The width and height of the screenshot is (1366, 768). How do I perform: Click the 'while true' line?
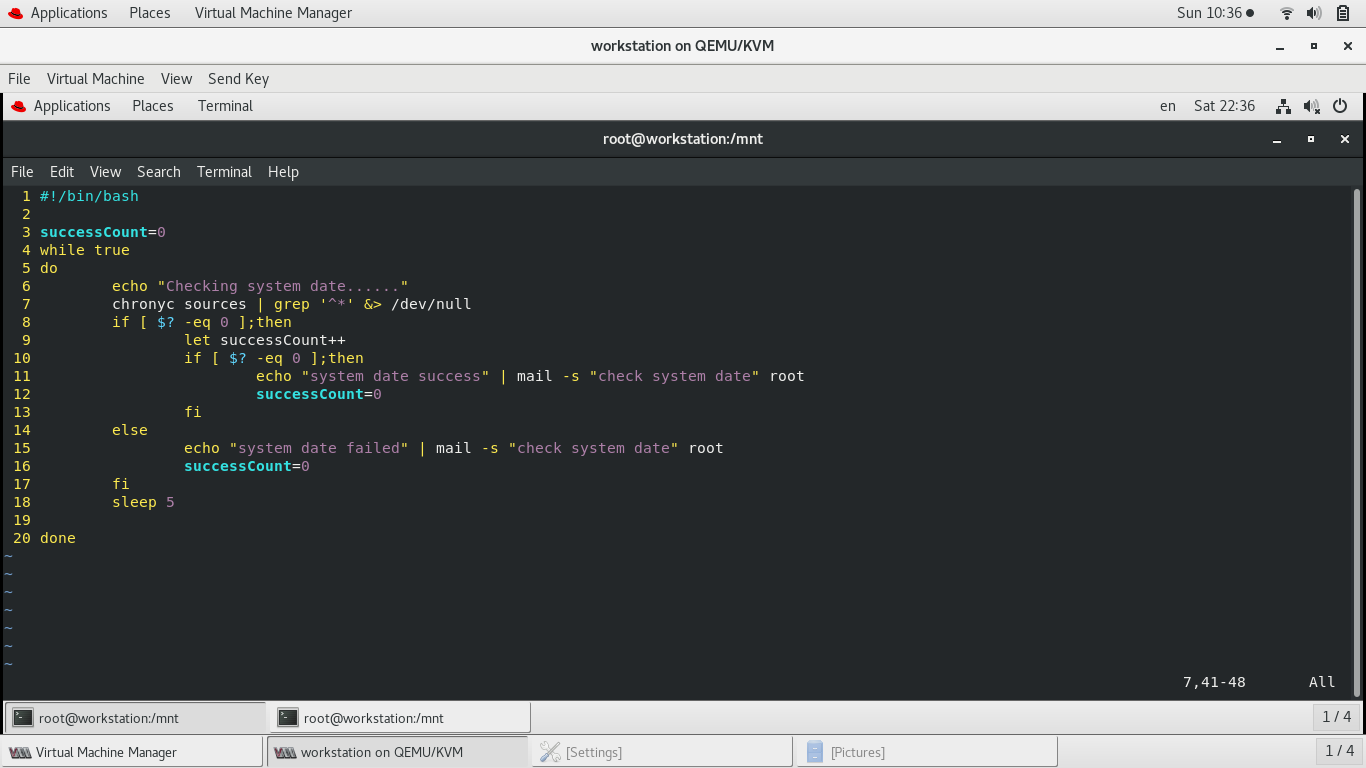(85, 250)
